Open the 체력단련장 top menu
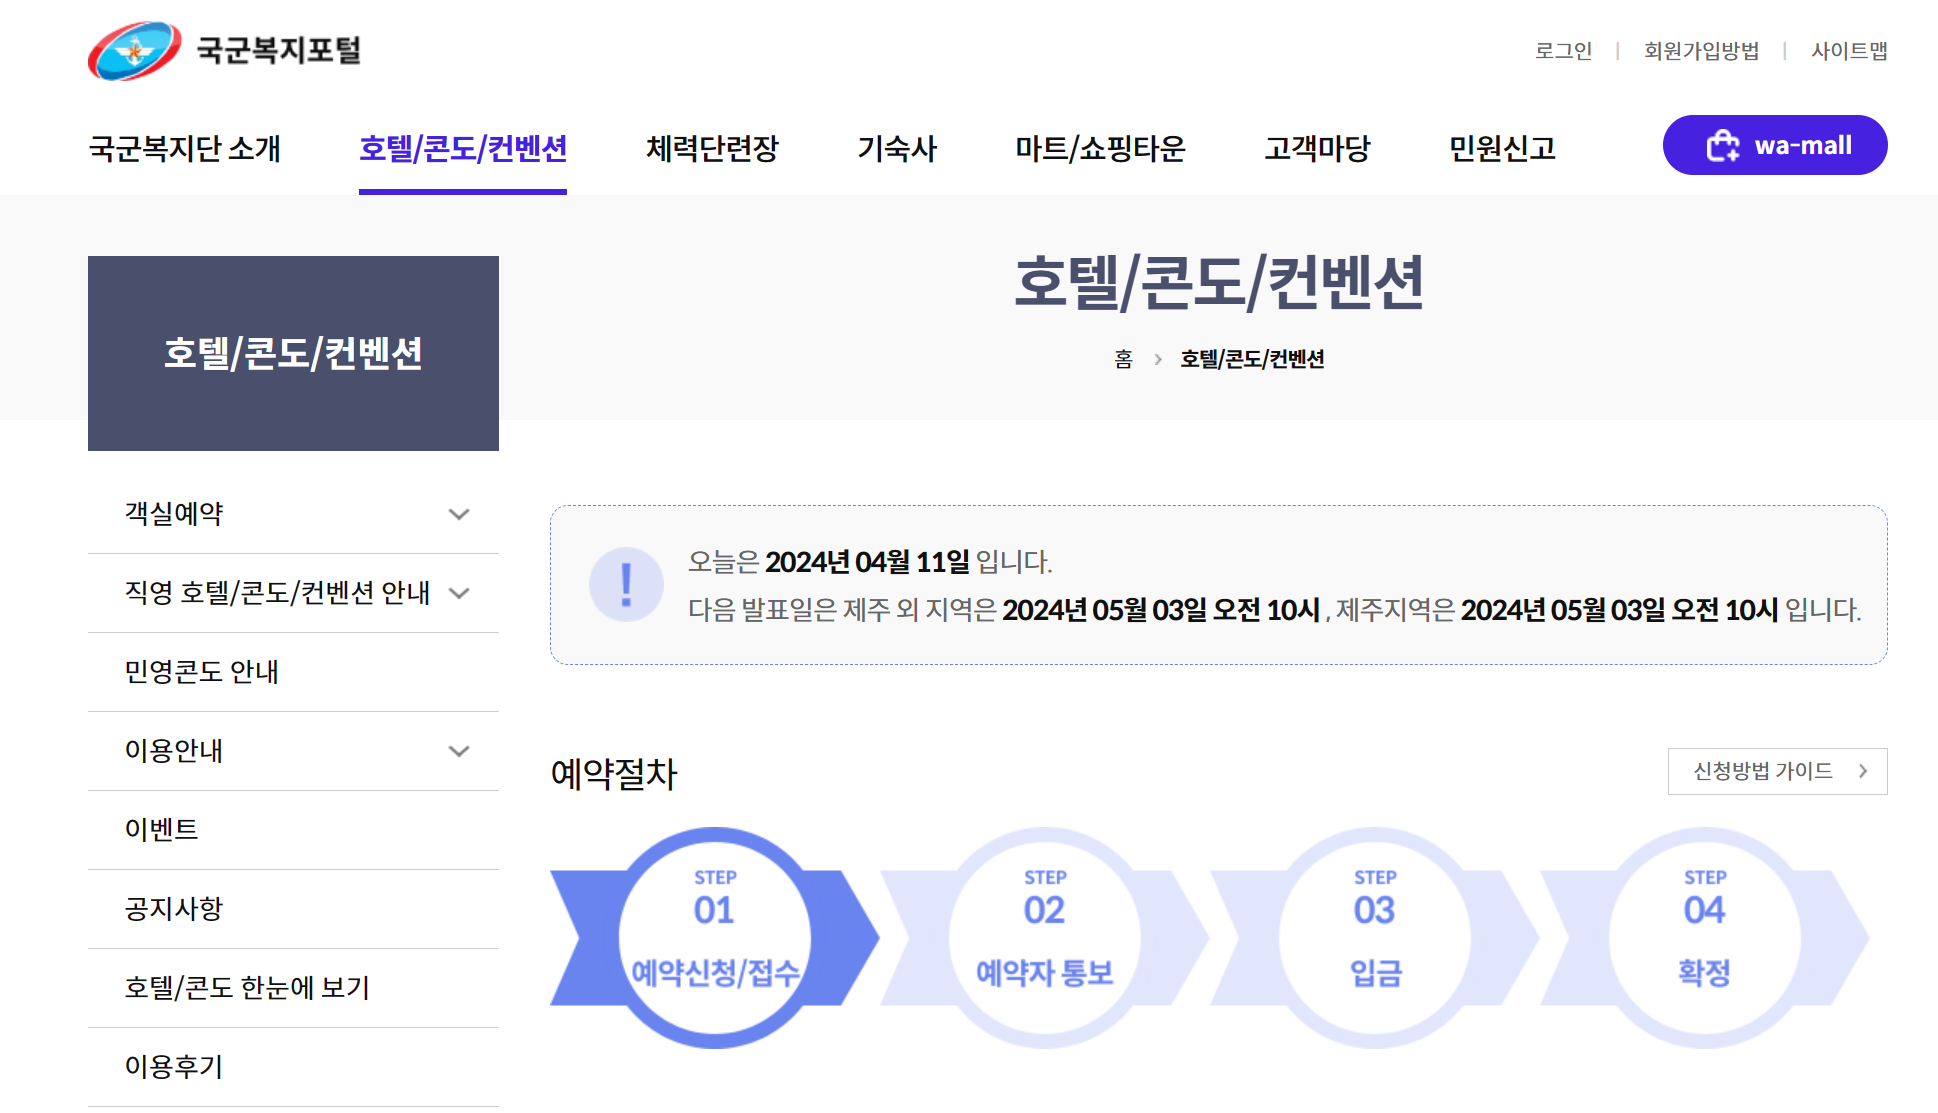Viewport: 1938px width, 1113px height. pyautogui.click(x=712, y=149)
